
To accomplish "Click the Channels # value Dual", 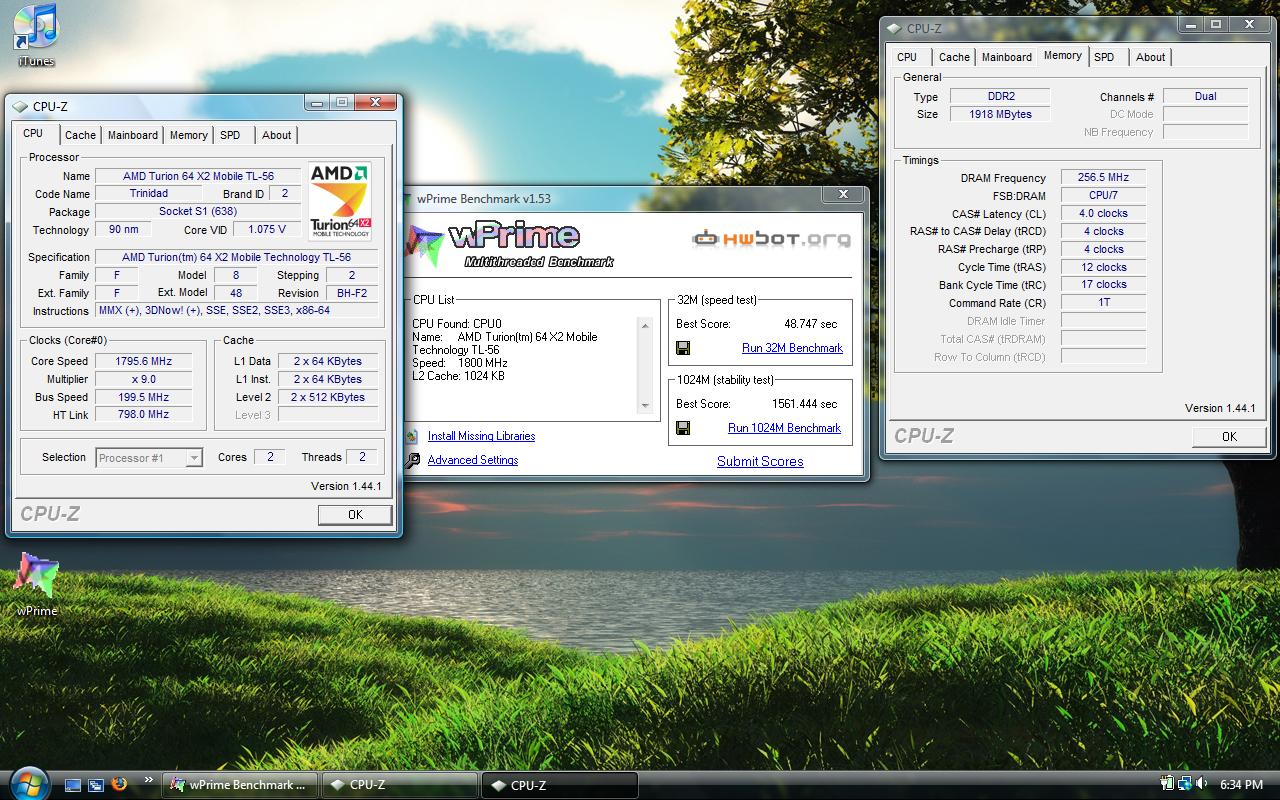I will [1205, 96].
